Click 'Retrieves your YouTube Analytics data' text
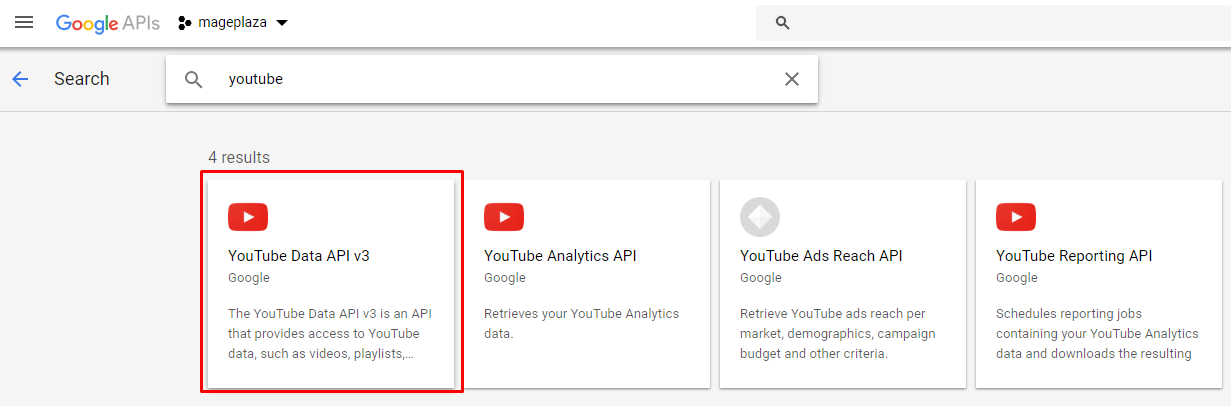The width and height of the screenshot is (1231, 406). click(582, 324)
